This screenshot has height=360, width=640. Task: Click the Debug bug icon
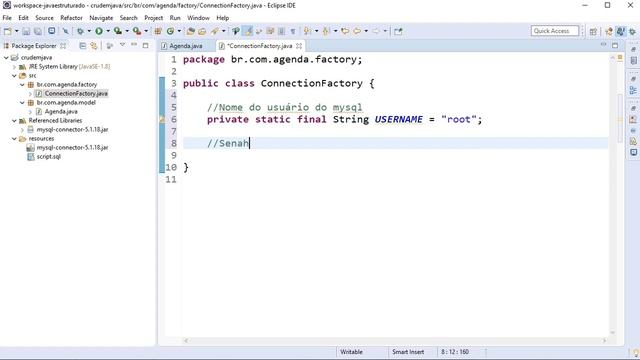pyautogui.click(x=80, y=31)
